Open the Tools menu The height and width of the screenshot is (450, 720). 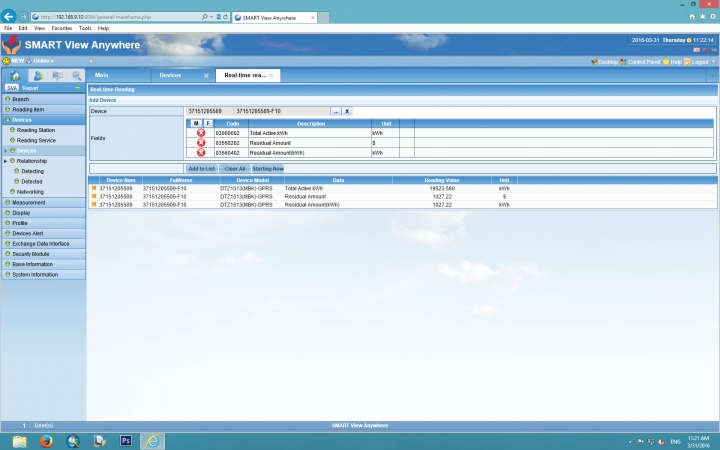click(x=85, y=28)
